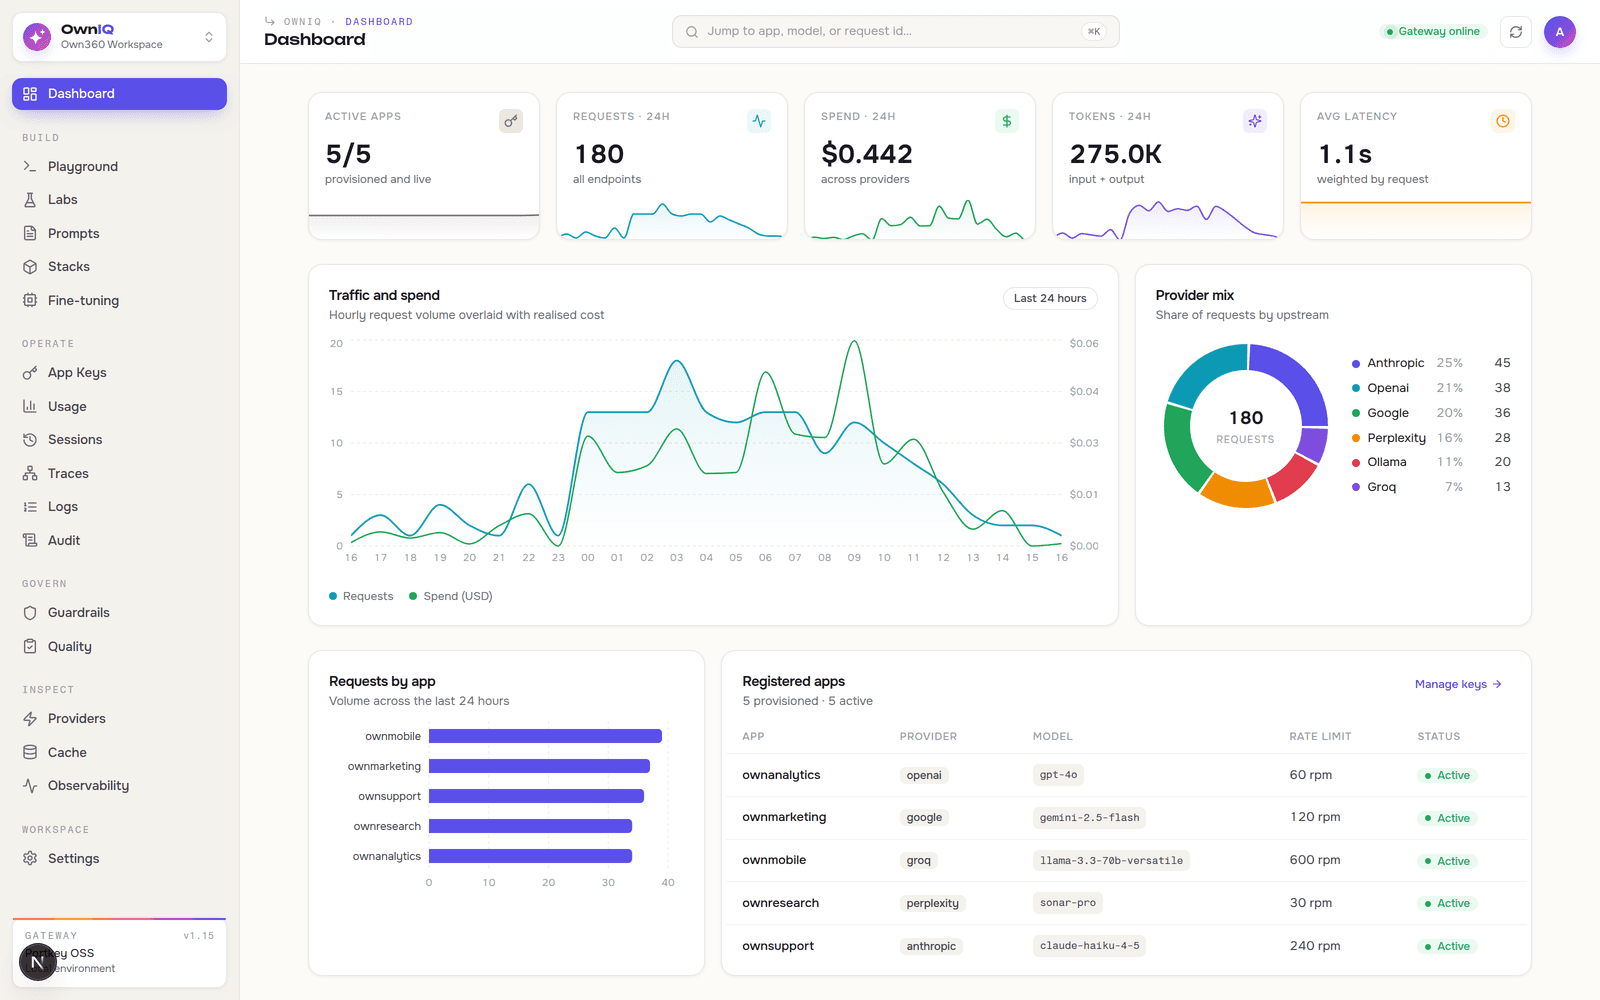Click Active status of ownsupport row
The width and height of the screenshot is (1600, 1000).
pyautogui.click(x=1447, y=946)
